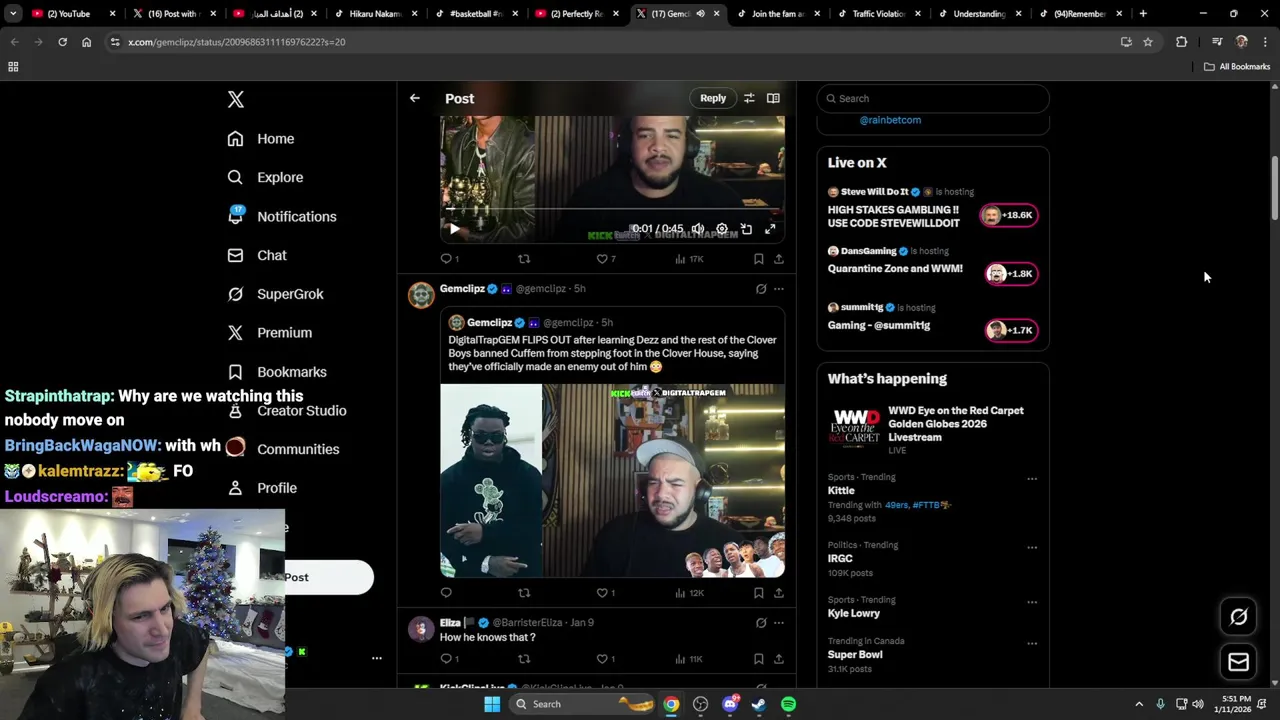The image size is (1280, 720).
Task: Share the Gemclipz quote post
Action: pyautogui.click(x=778, y=593)
